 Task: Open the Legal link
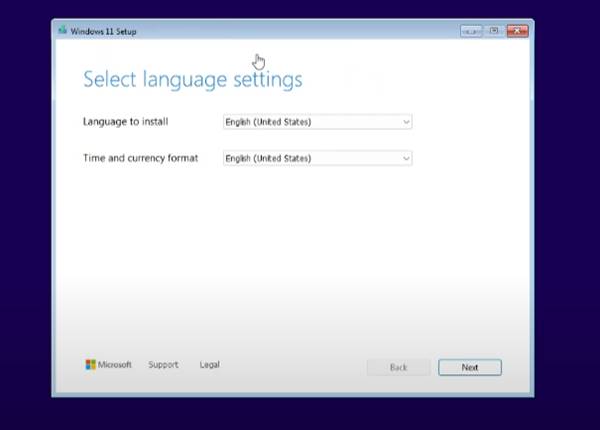209,365
